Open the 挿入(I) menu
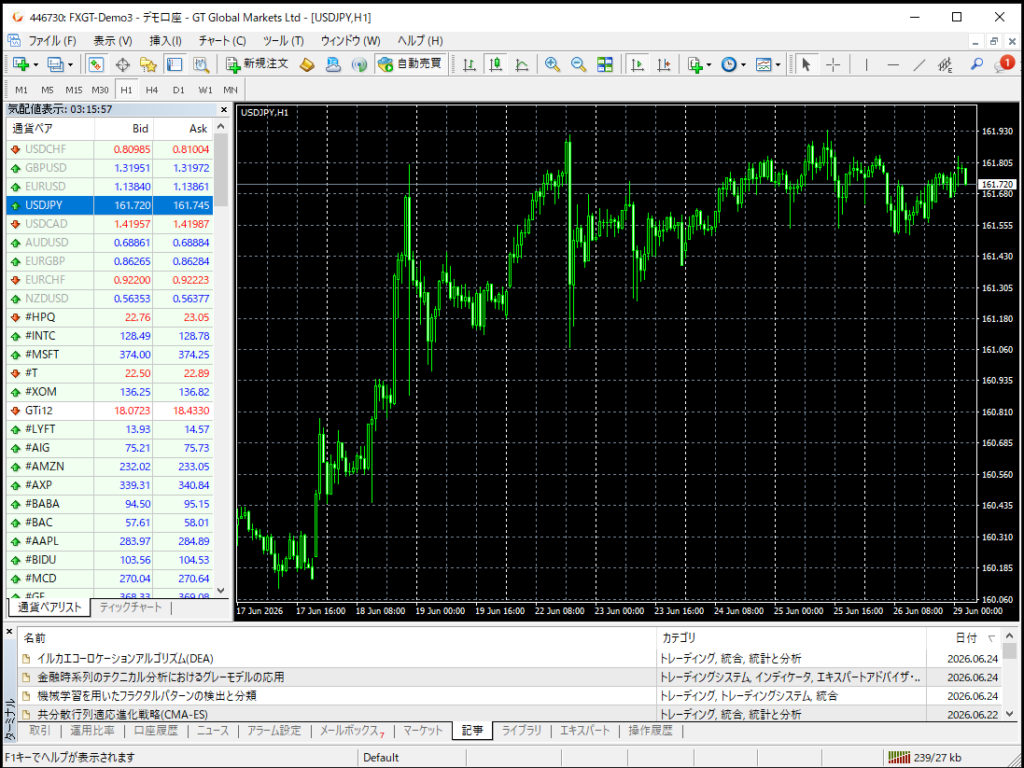 coord(166,40)
